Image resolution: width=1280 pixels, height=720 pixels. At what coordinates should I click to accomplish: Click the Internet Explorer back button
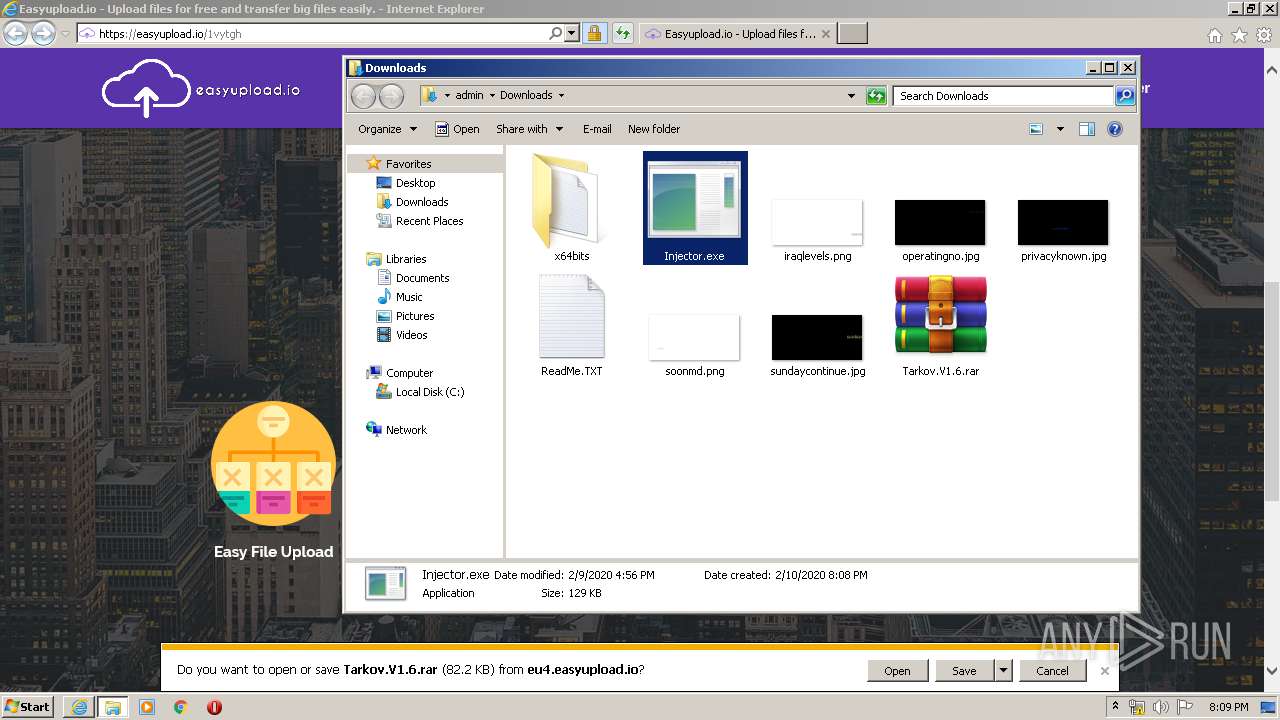pos(15,33)
